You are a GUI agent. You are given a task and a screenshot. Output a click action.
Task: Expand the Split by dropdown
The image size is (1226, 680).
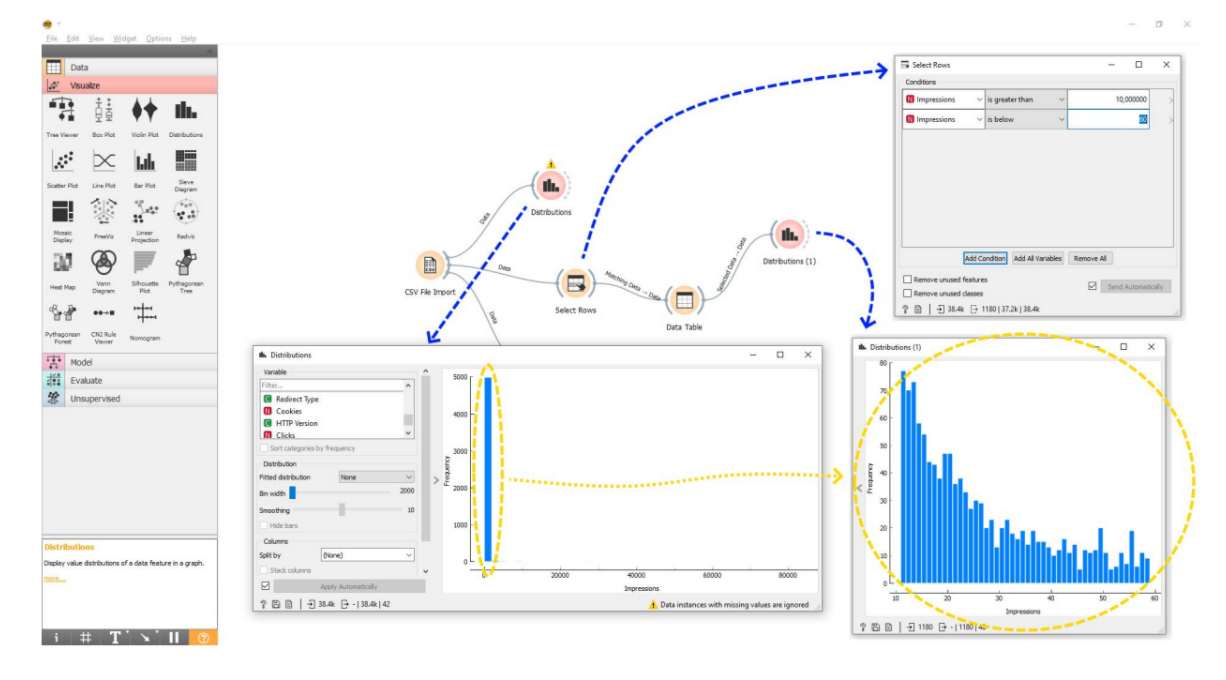point(367,554)
